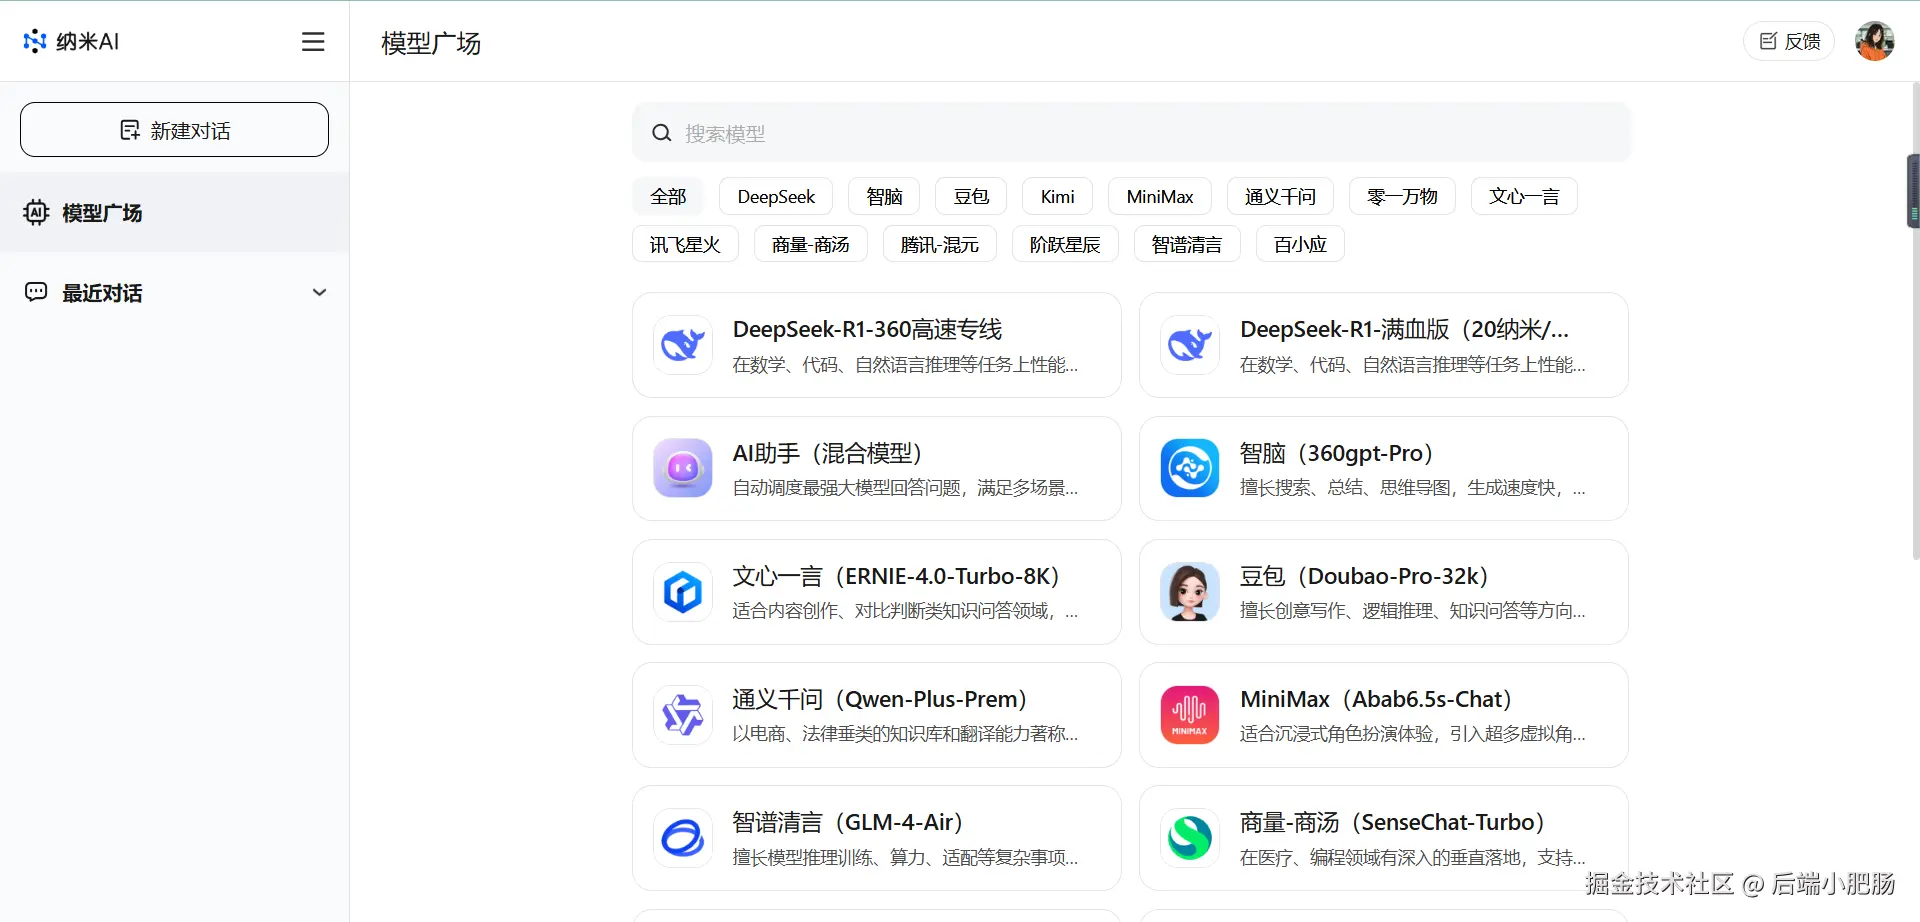Screen dimensions: 1920x922
Task: Open DeepSeek-R1-满血版 model title
Action: coord(1404,329)
